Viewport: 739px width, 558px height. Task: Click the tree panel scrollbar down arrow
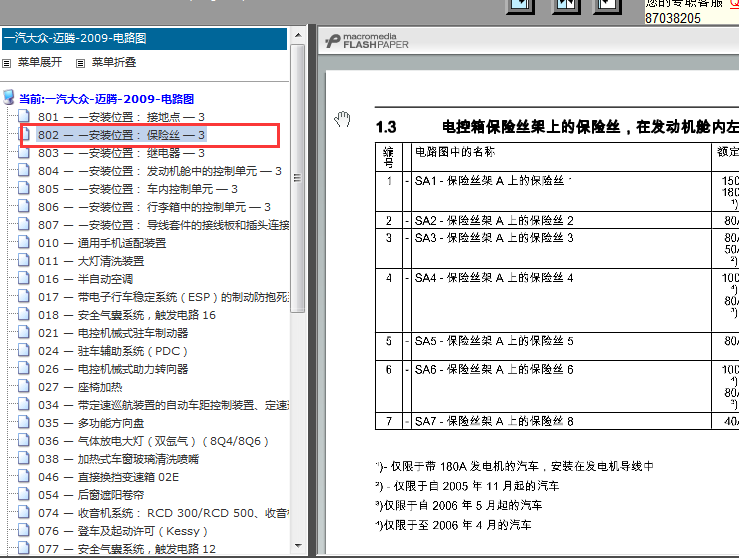pyautogui.click(x=298, y=546)
